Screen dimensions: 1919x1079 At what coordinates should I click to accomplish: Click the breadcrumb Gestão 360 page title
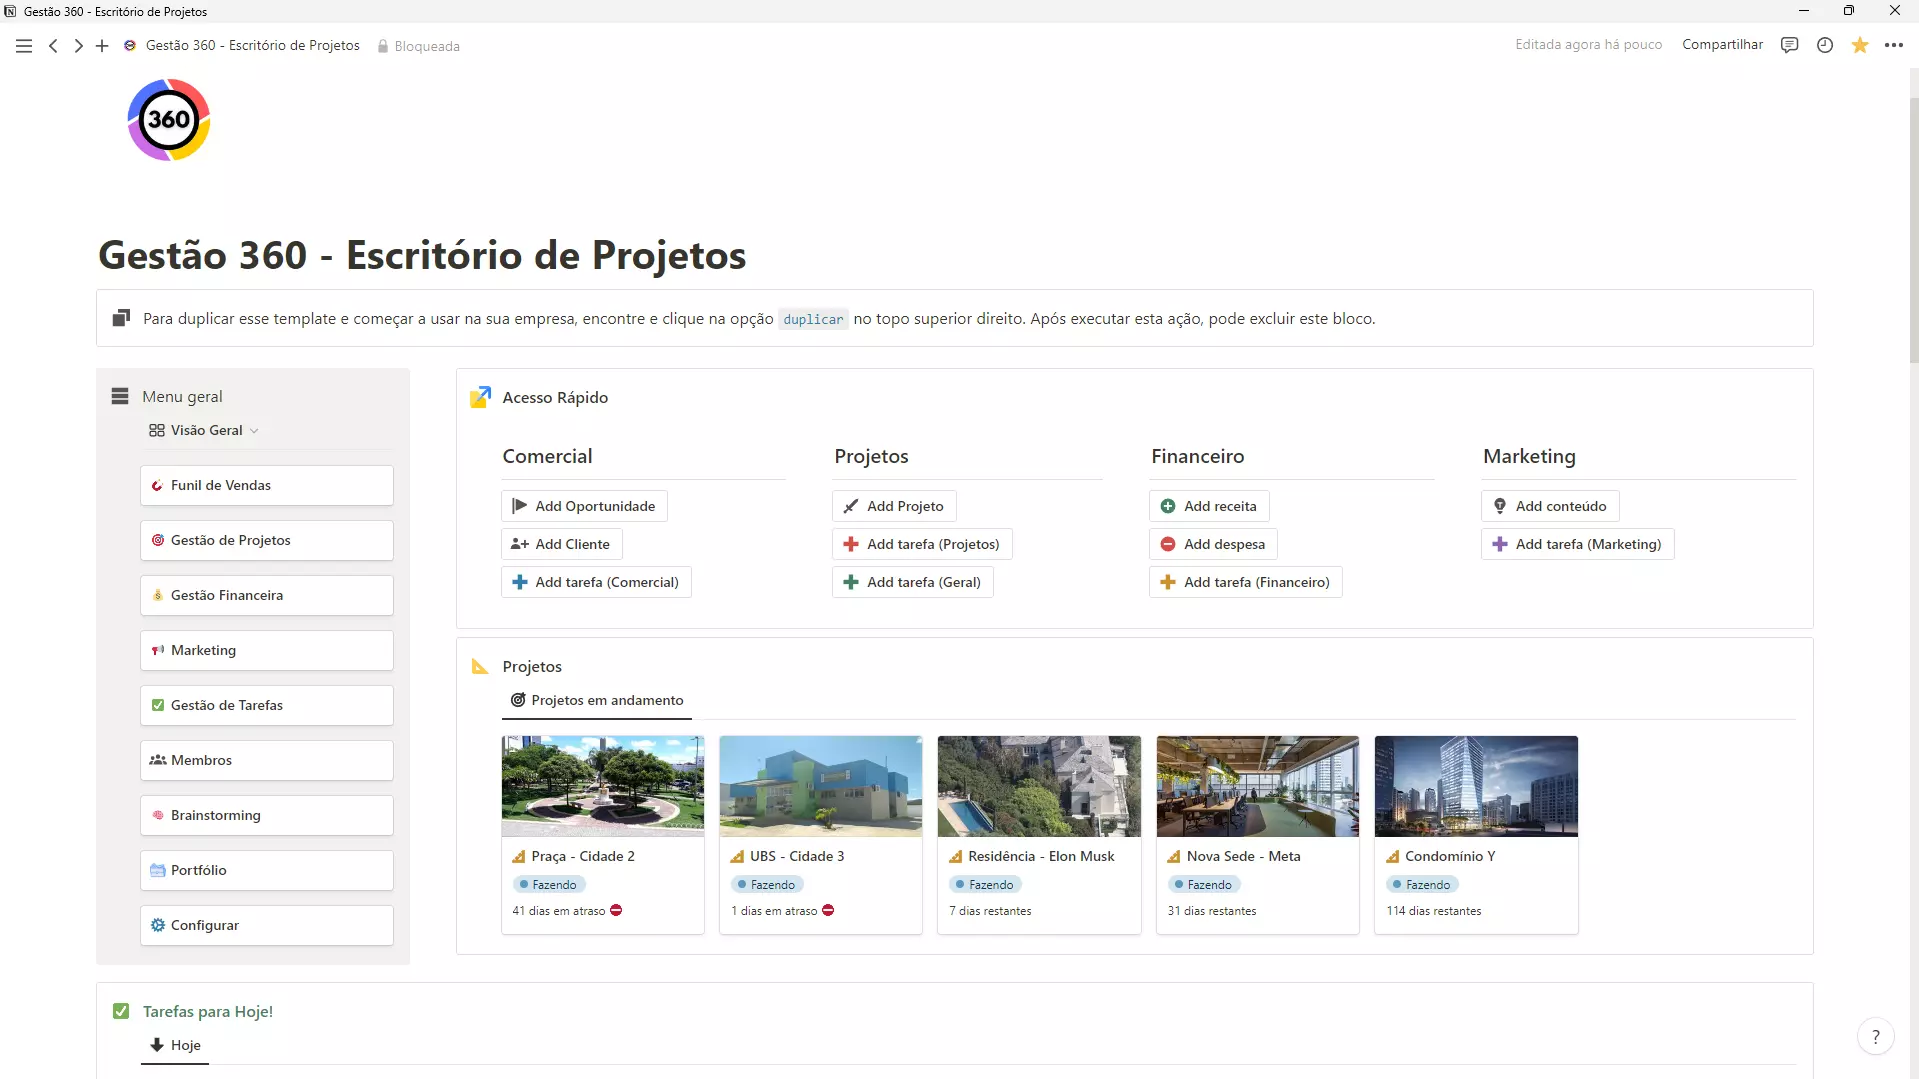[x=252, y=46]
